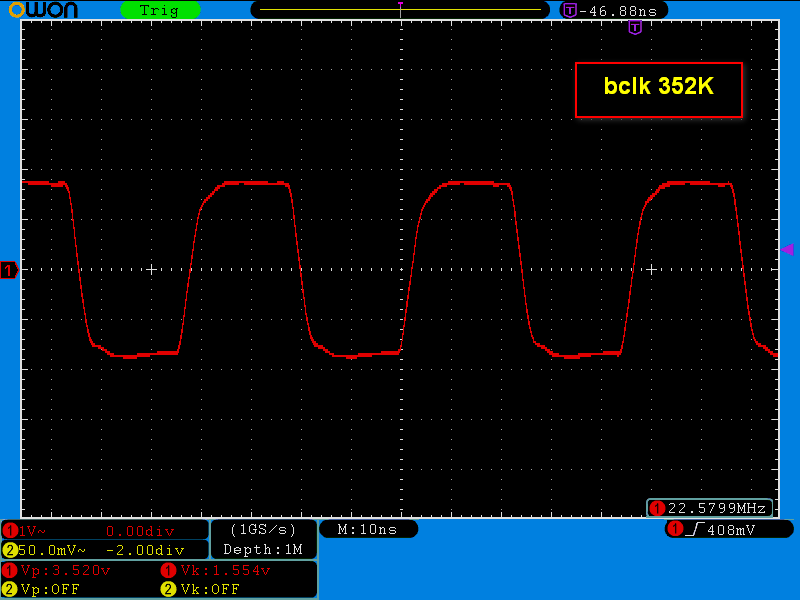Click the yellow channel 2 badge beside 50.0mV
Image resolution: width=800 pixels, height=600 pixels.
point(10,550)
